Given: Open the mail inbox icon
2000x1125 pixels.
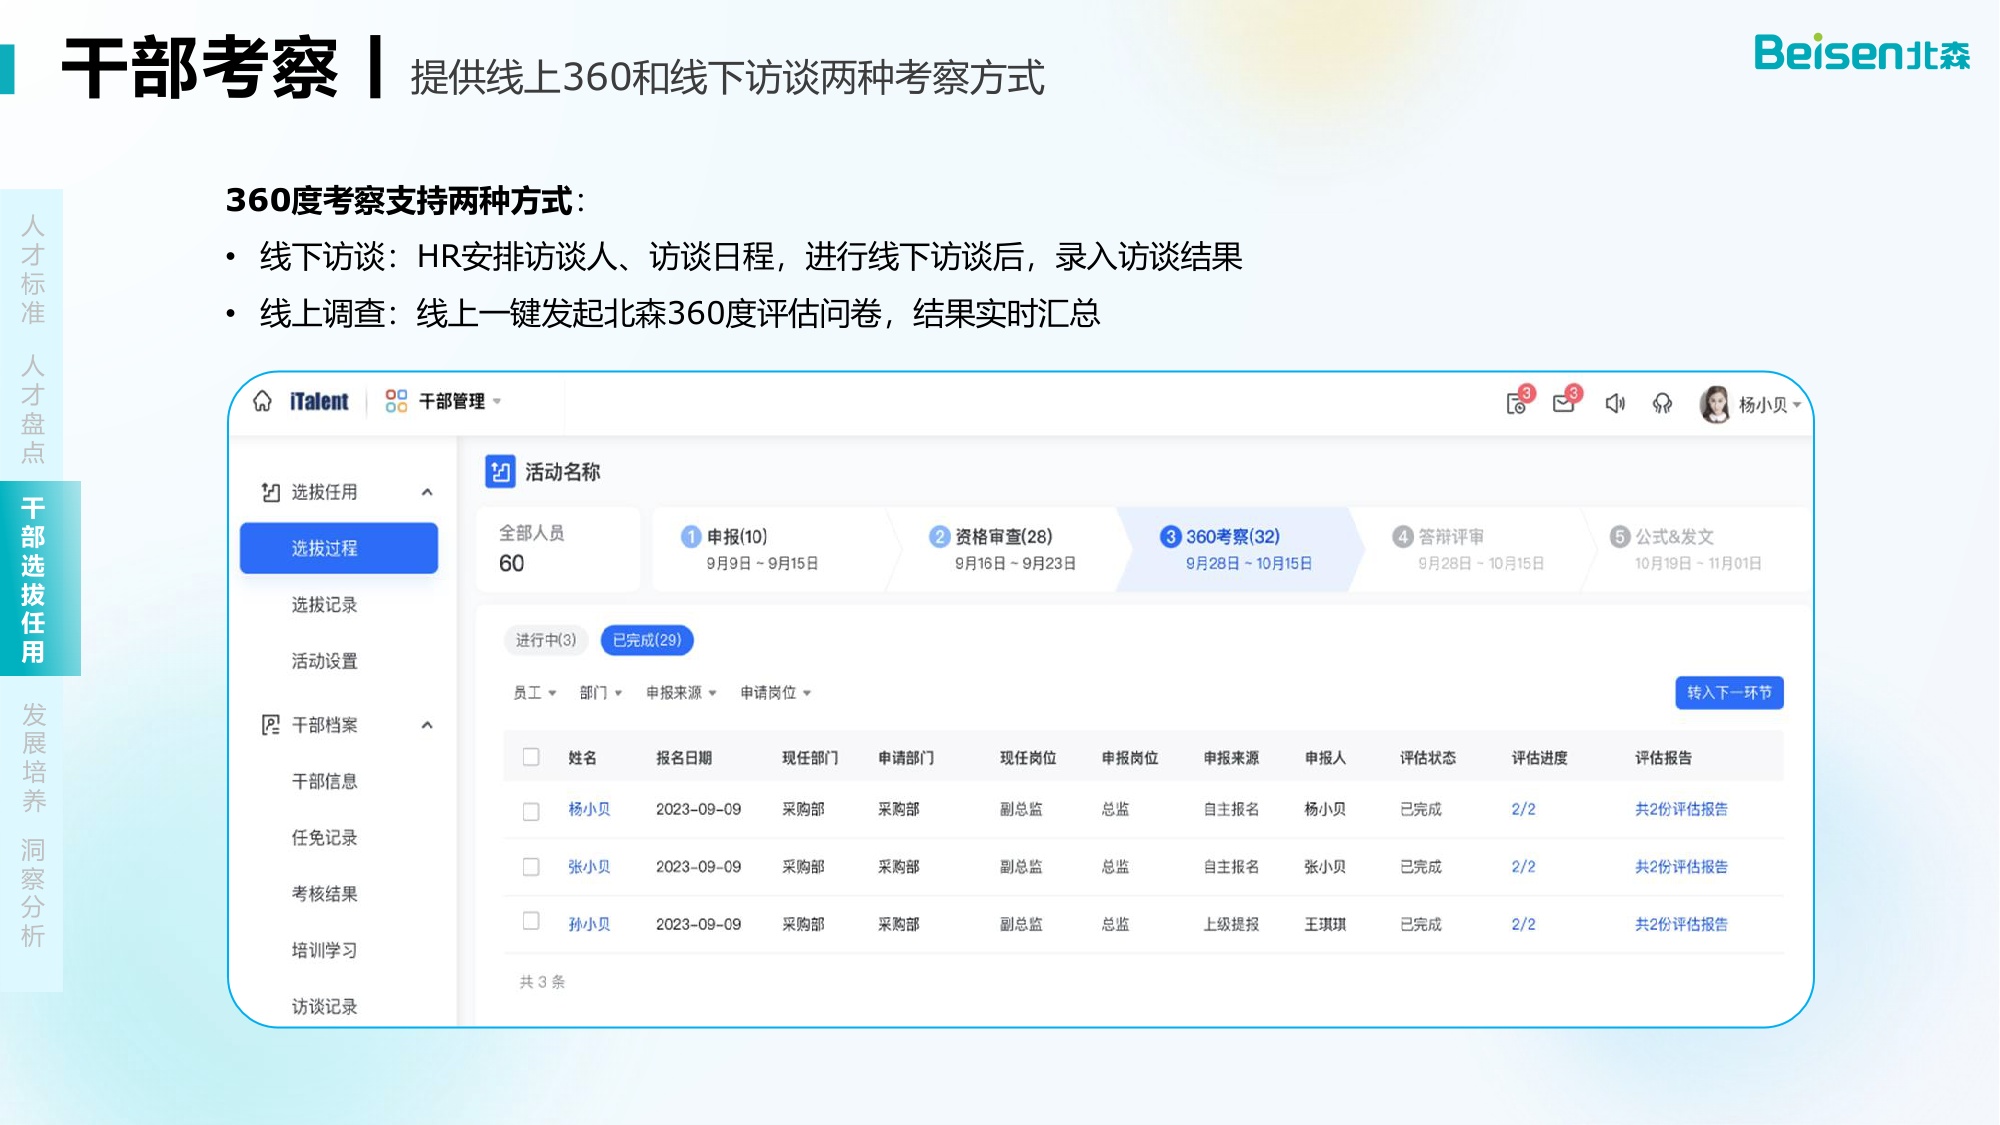Looking at the screenshot, I should tap(1564, 403).
